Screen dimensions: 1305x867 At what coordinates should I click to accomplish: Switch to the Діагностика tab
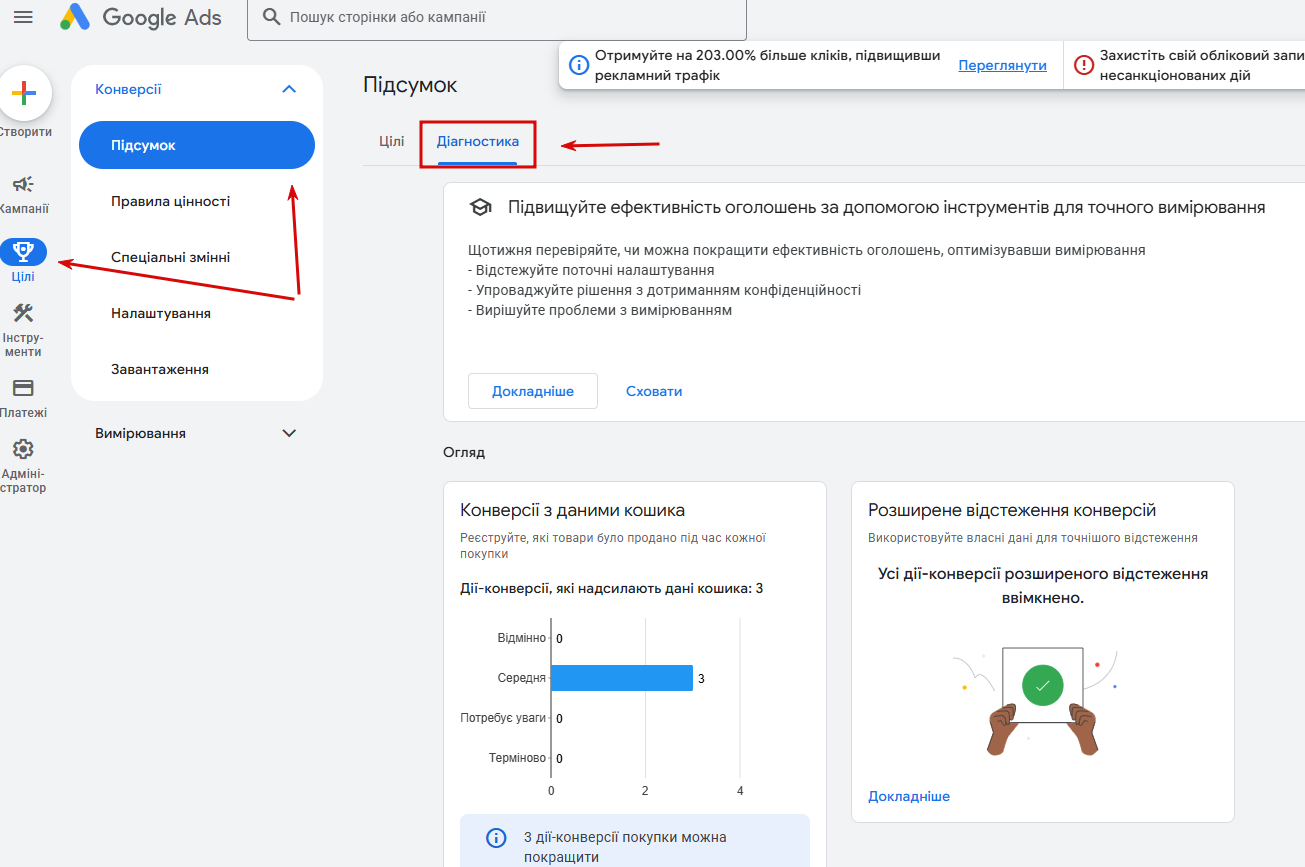tap(478, 142)
